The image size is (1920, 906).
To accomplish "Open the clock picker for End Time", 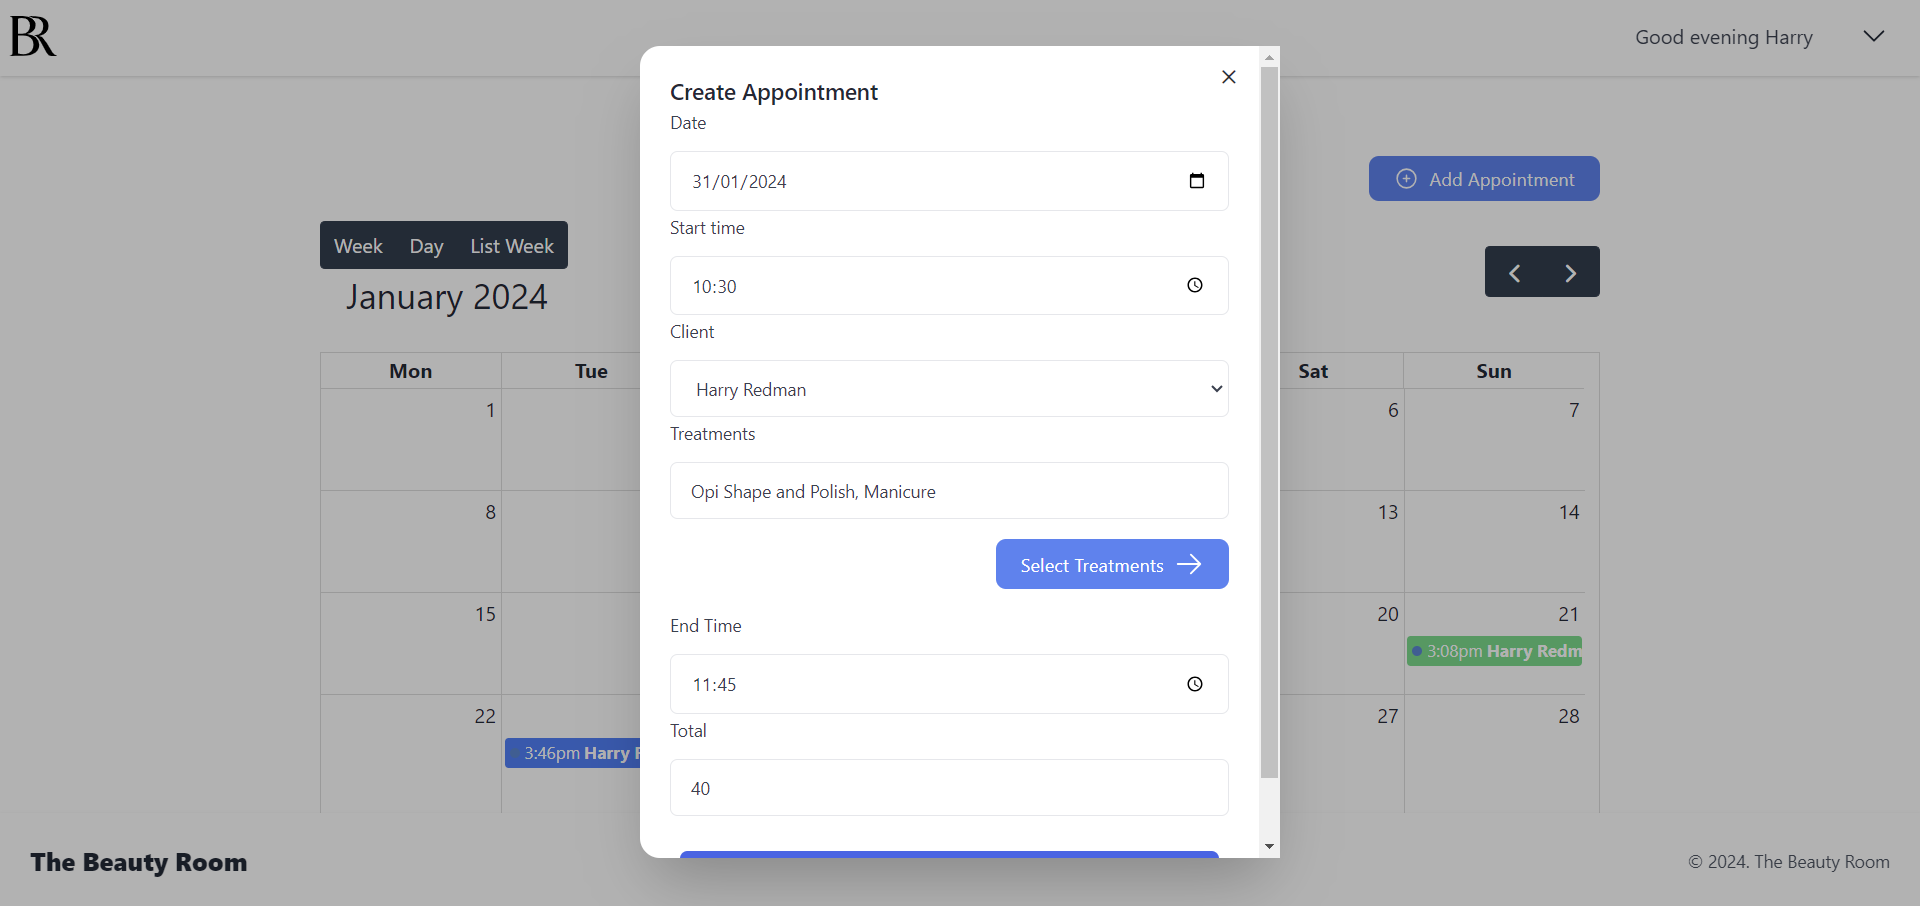I will [x=1194, y=684].
